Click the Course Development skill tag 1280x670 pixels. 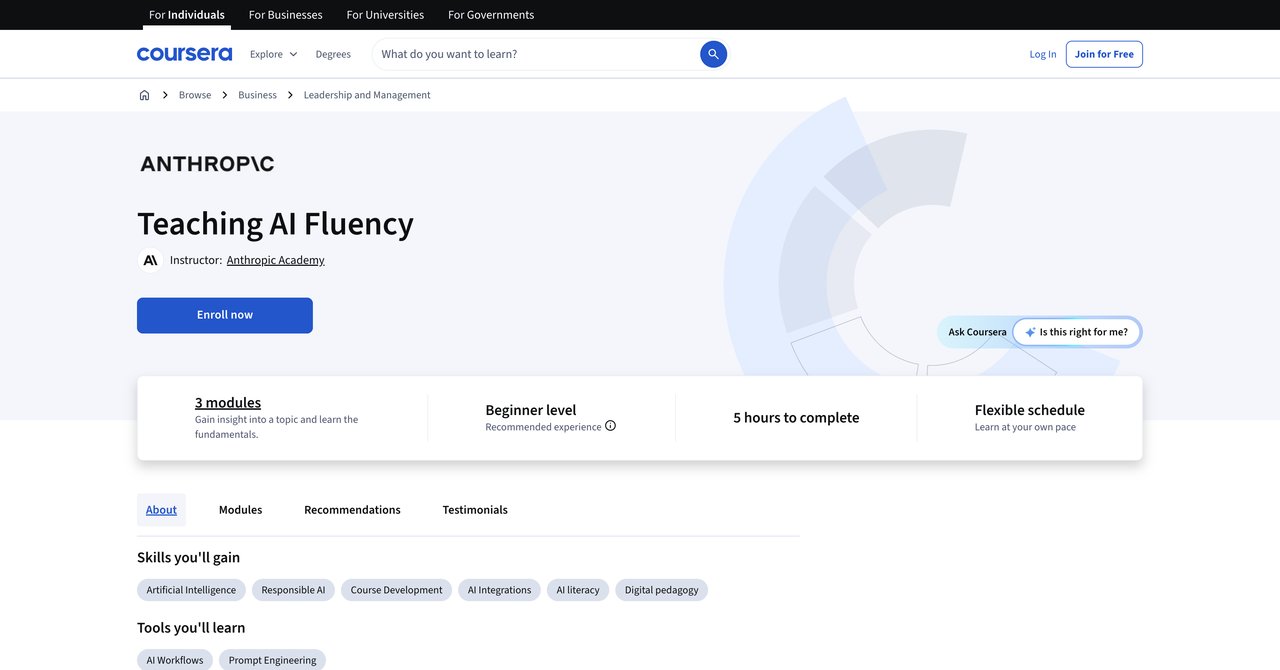[x=396, y=590]
